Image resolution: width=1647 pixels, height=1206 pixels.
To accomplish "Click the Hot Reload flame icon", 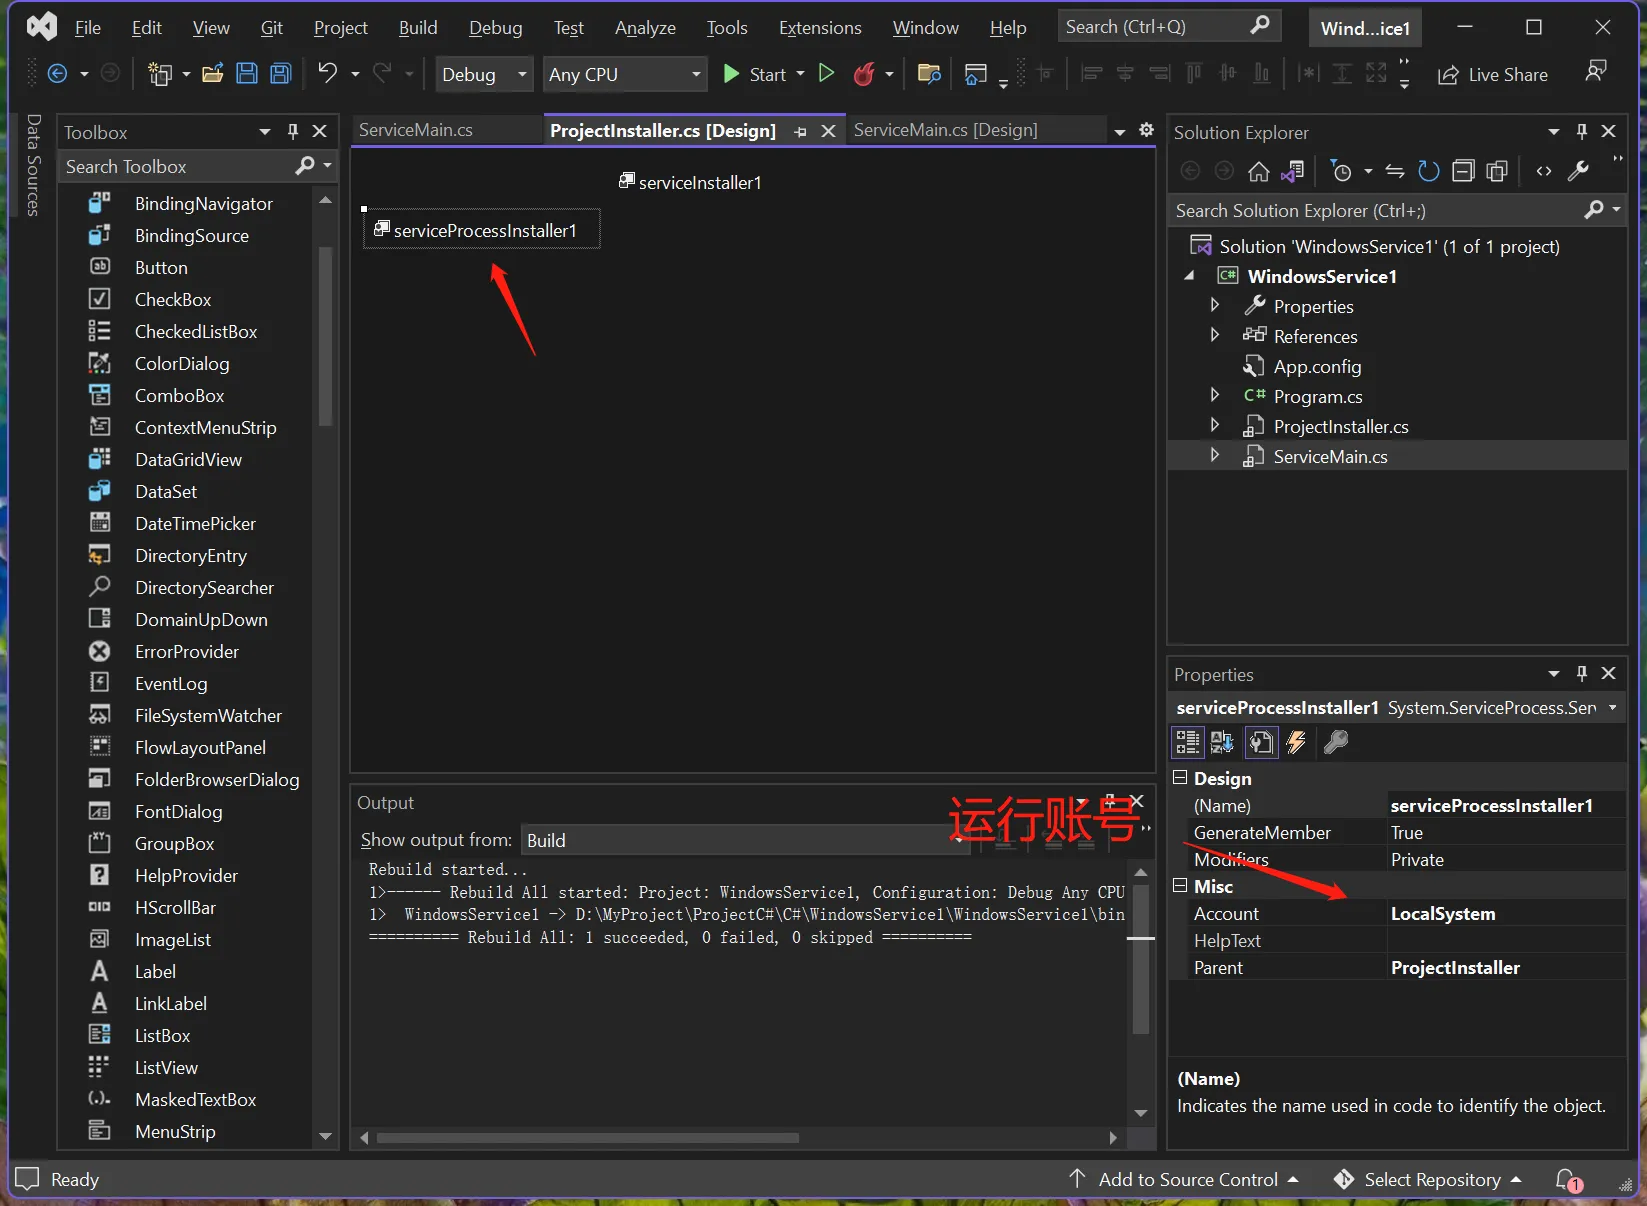I will pos(864,74).
